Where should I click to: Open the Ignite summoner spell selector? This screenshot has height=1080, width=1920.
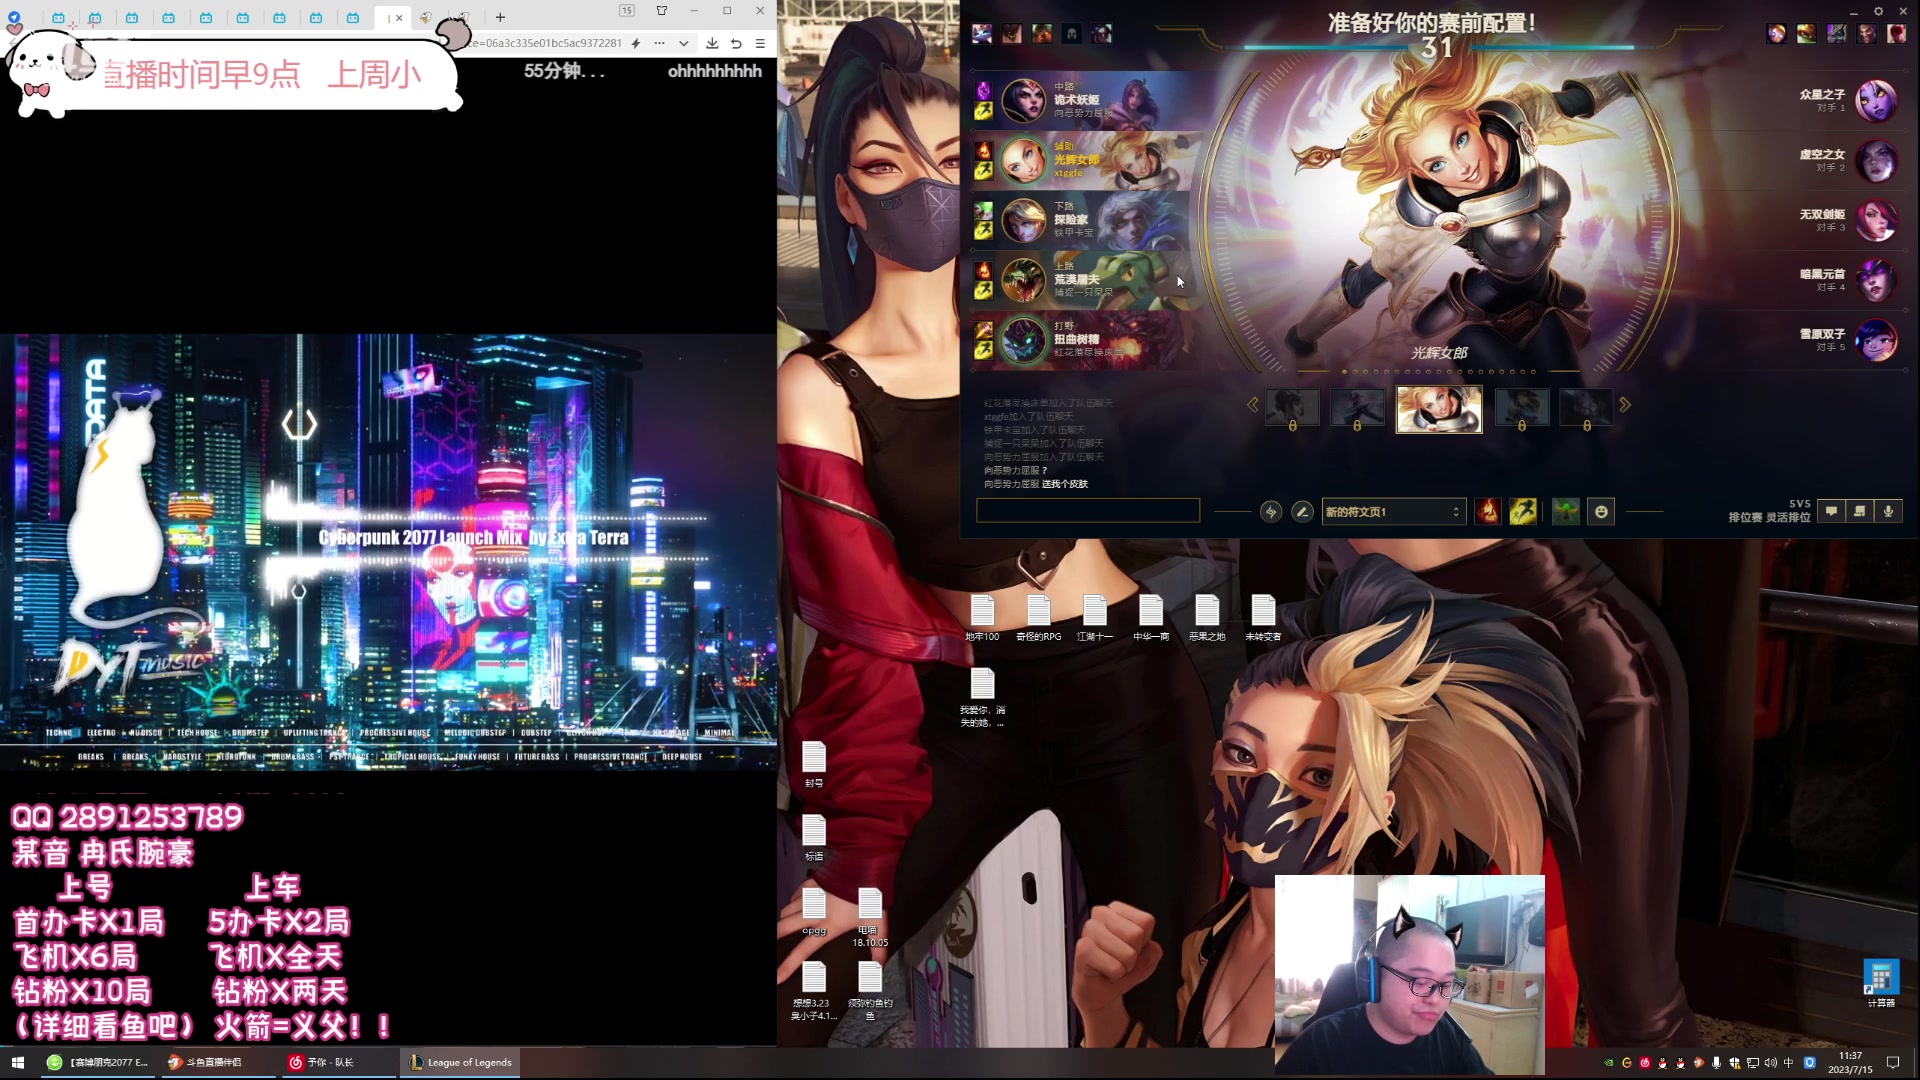(x=1488, y=512)
